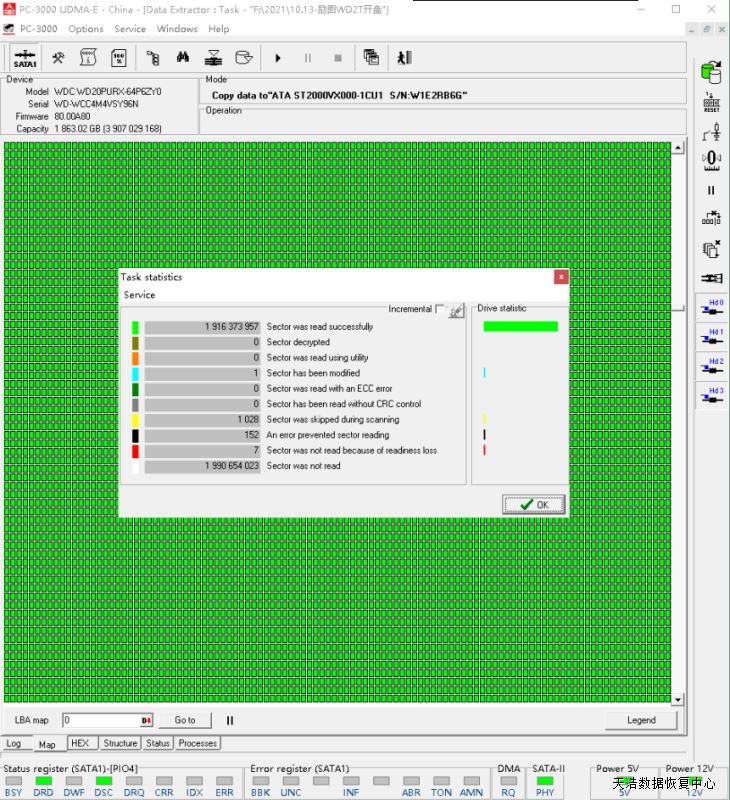Viewport: 730px width, 800px height.
Task: Open the binoculars search tool
Action: 183,58
